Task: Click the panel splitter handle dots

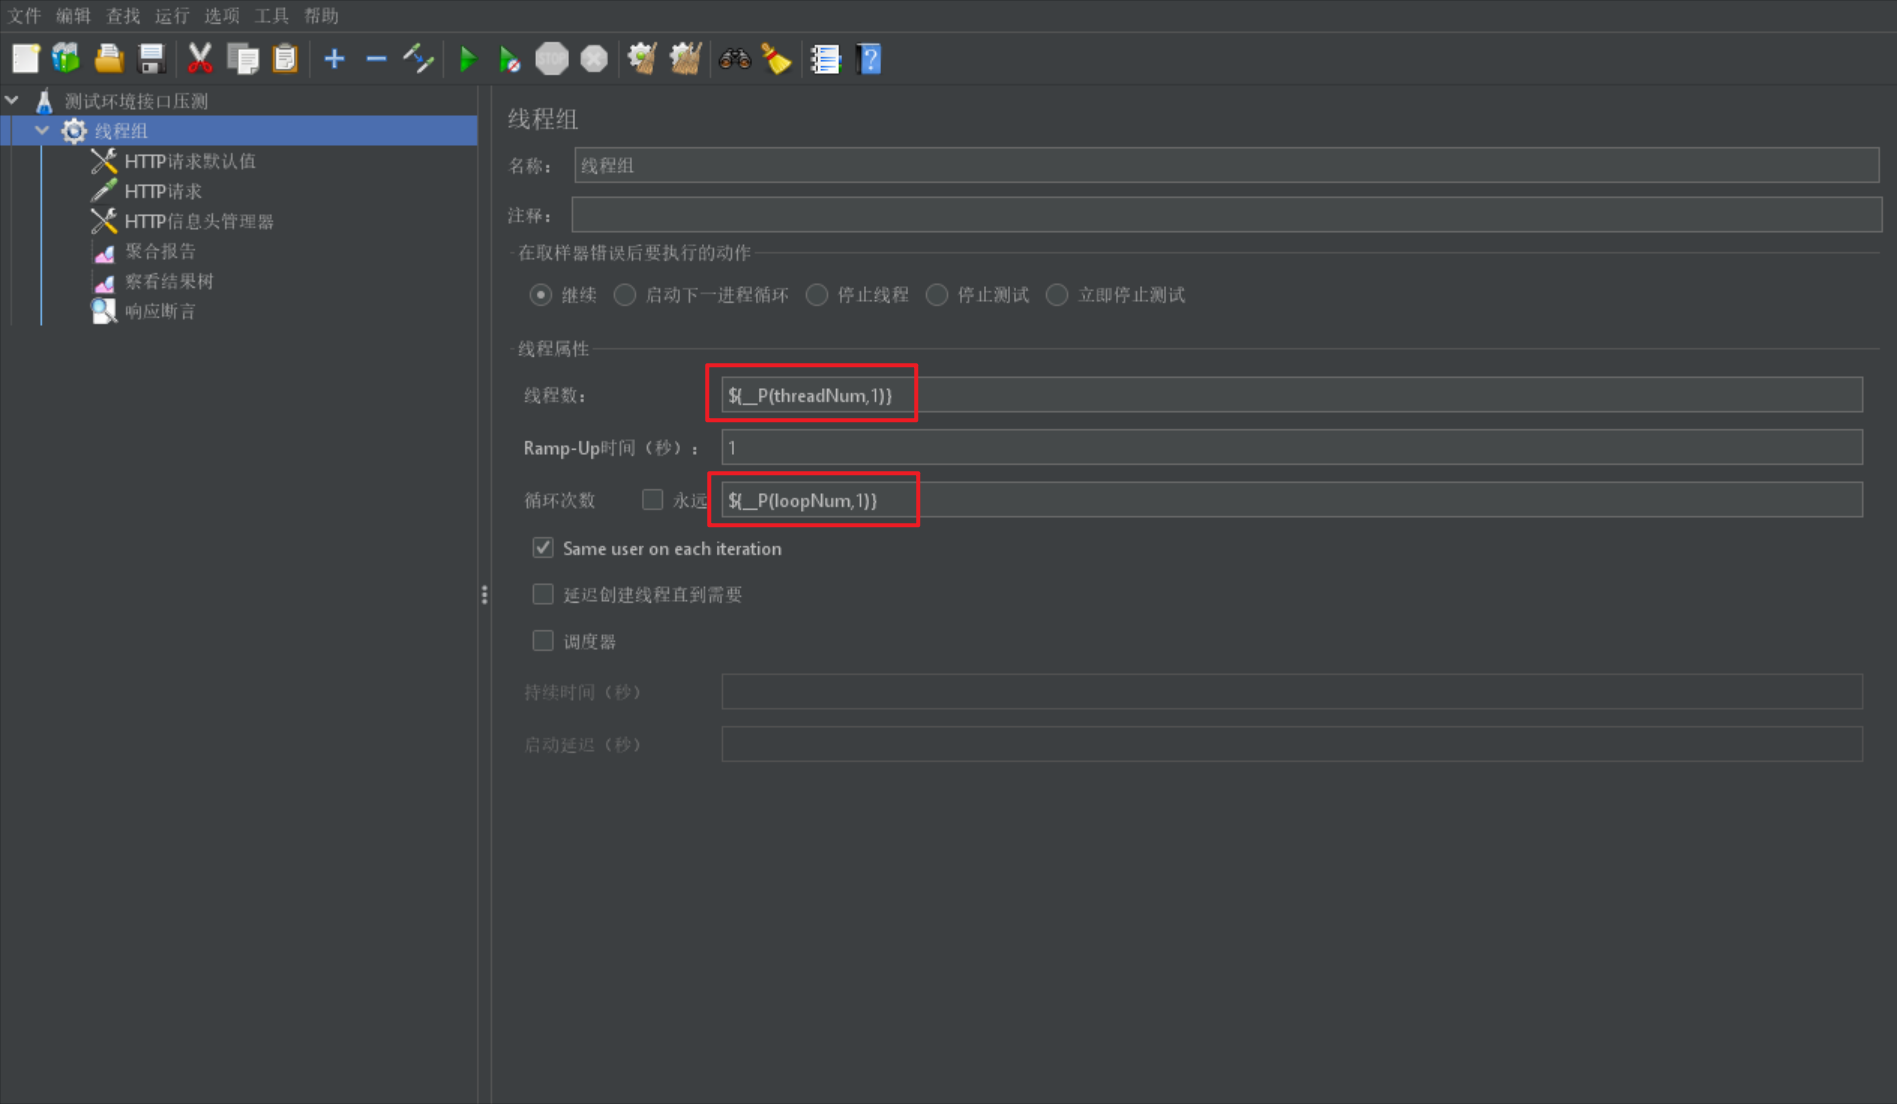Action: [x=485, y=595]
